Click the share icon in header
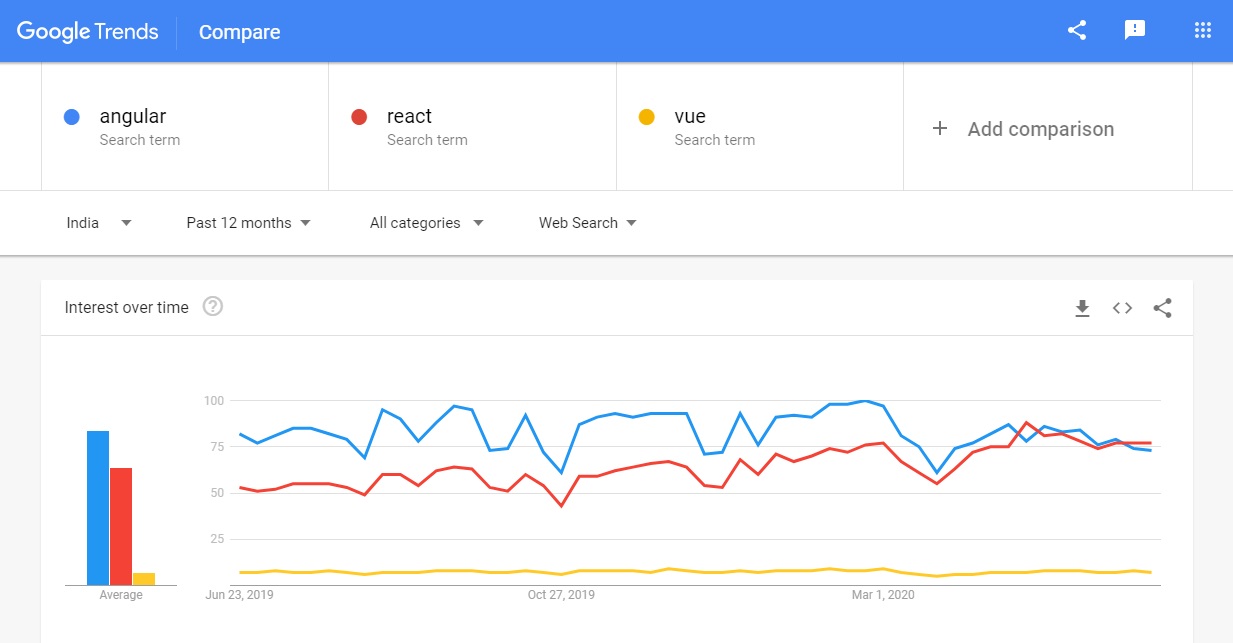1233x643 pixels. coord(1076,30)
